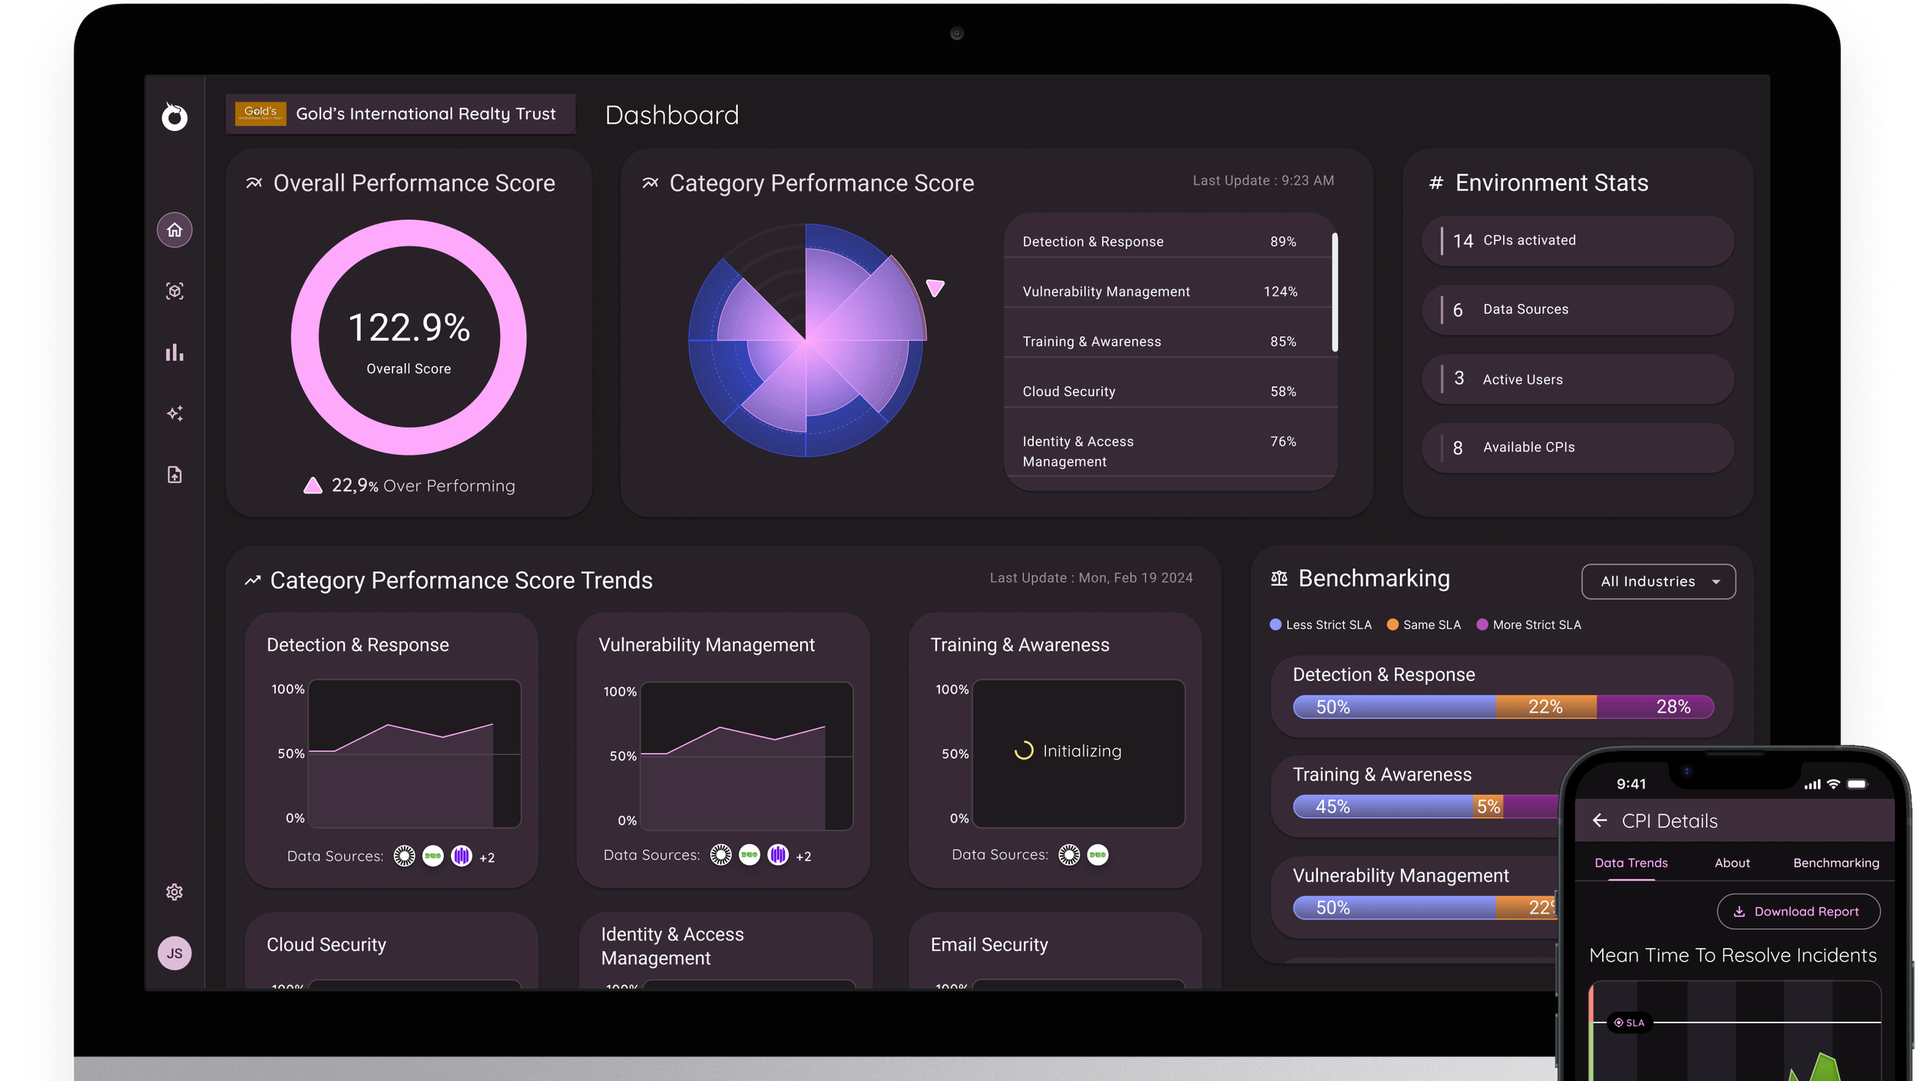Image resolution: width=1920 pixels, height=1081 pixels.
Task: Click the Category Performance Score header icon
Action: click(650, 183)
